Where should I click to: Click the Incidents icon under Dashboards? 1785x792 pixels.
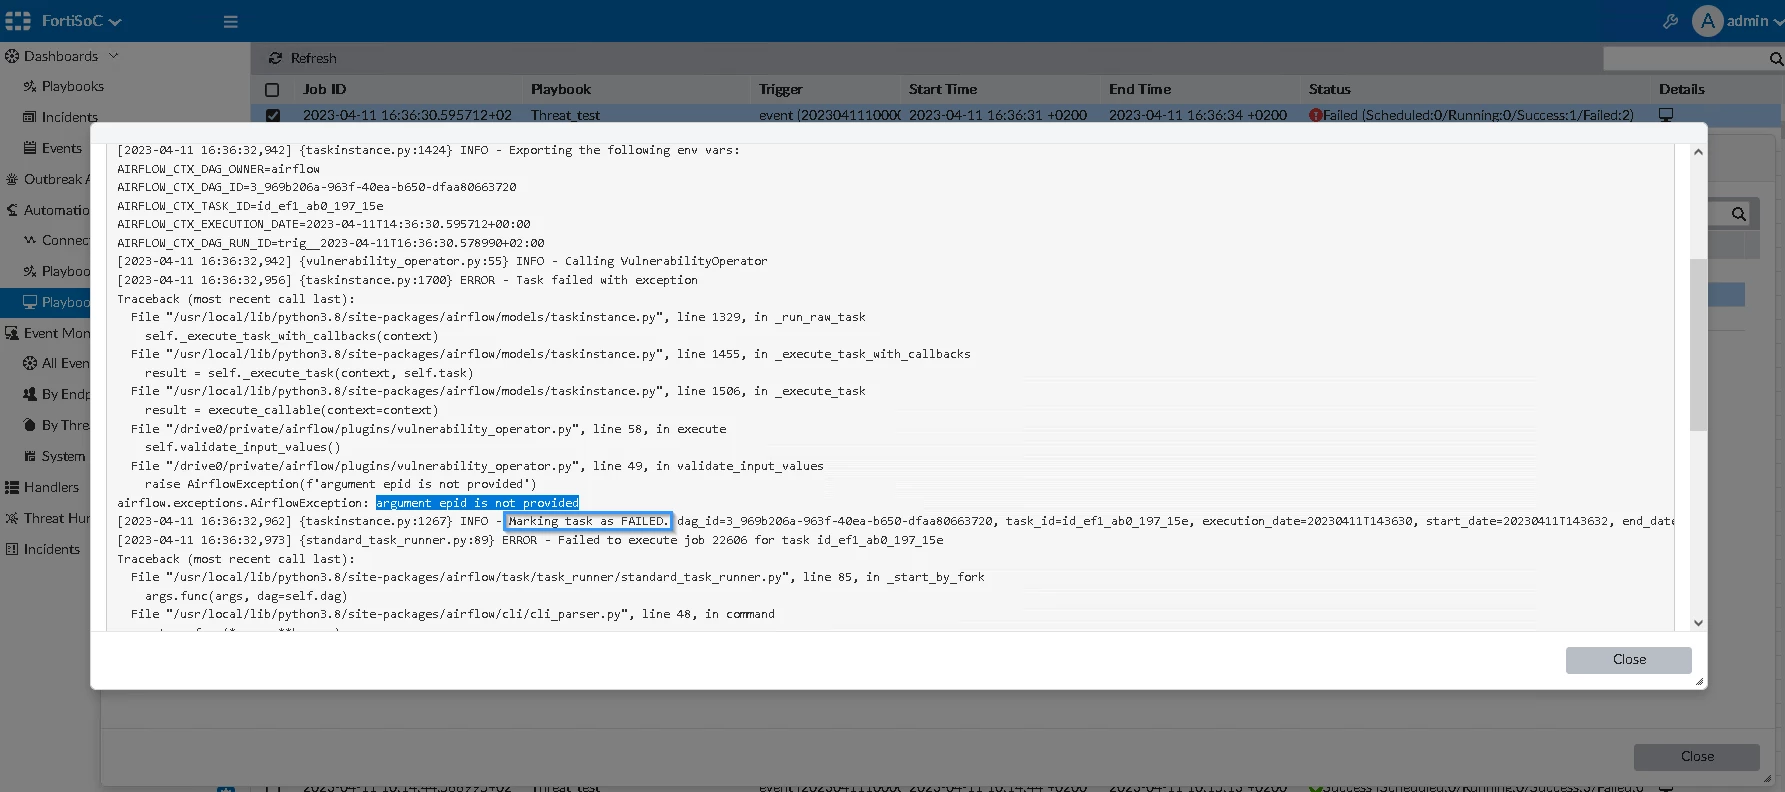click(30, 117)
